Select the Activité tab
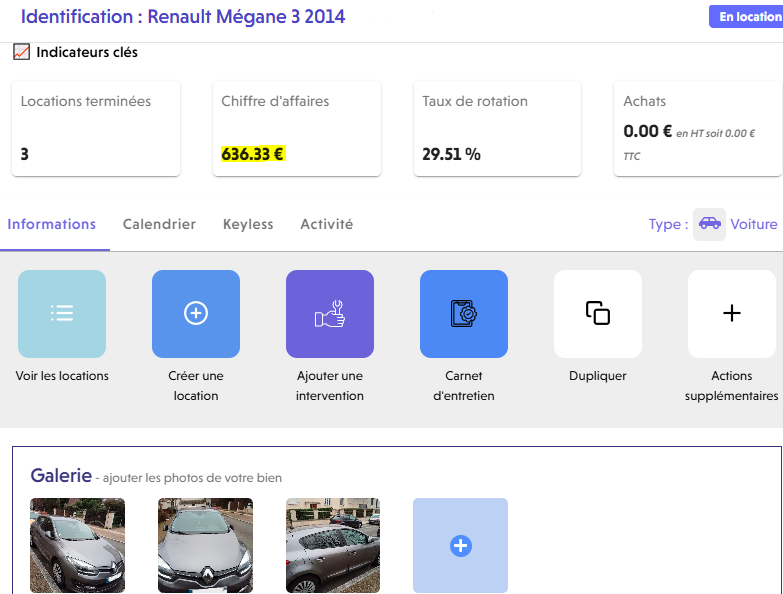The height and width of the screenshot is (594, 783). (x=326, y=224)
